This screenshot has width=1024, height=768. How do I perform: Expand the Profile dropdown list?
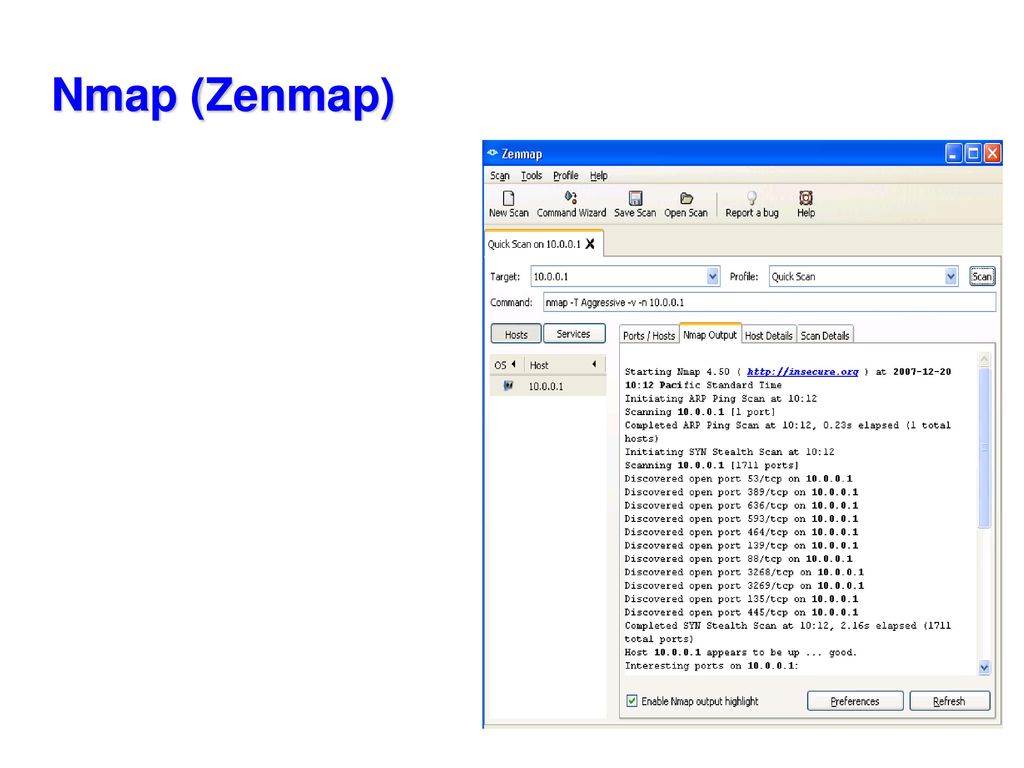(x=951, y=277)
